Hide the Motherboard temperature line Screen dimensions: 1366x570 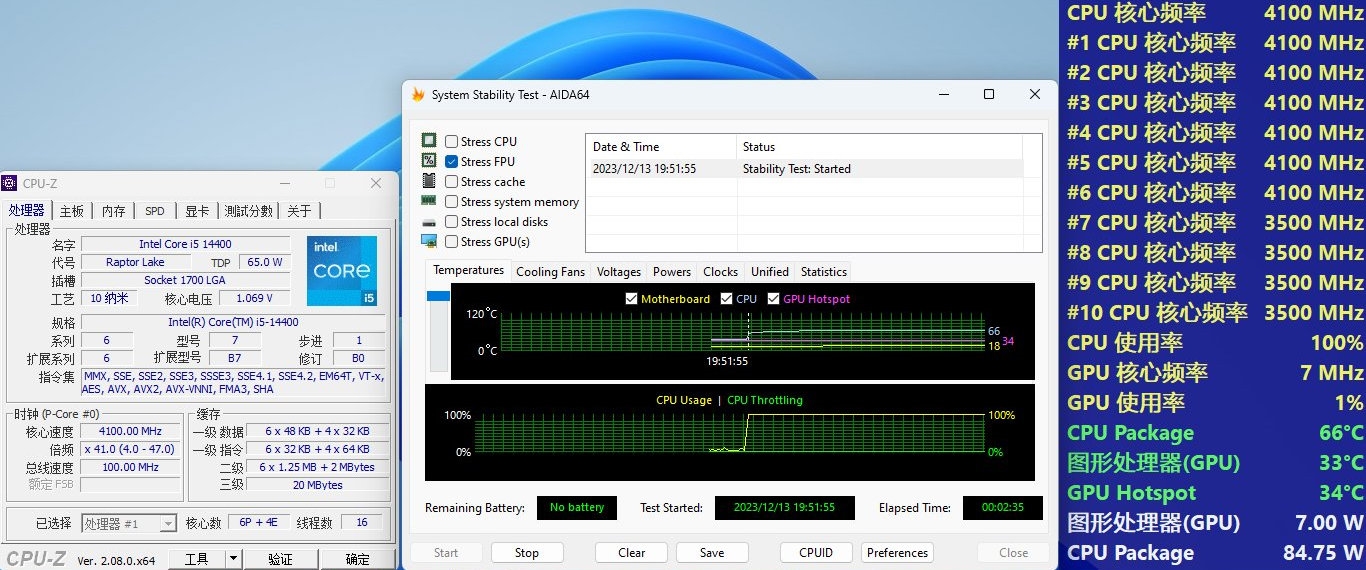[x=631, y=299]
